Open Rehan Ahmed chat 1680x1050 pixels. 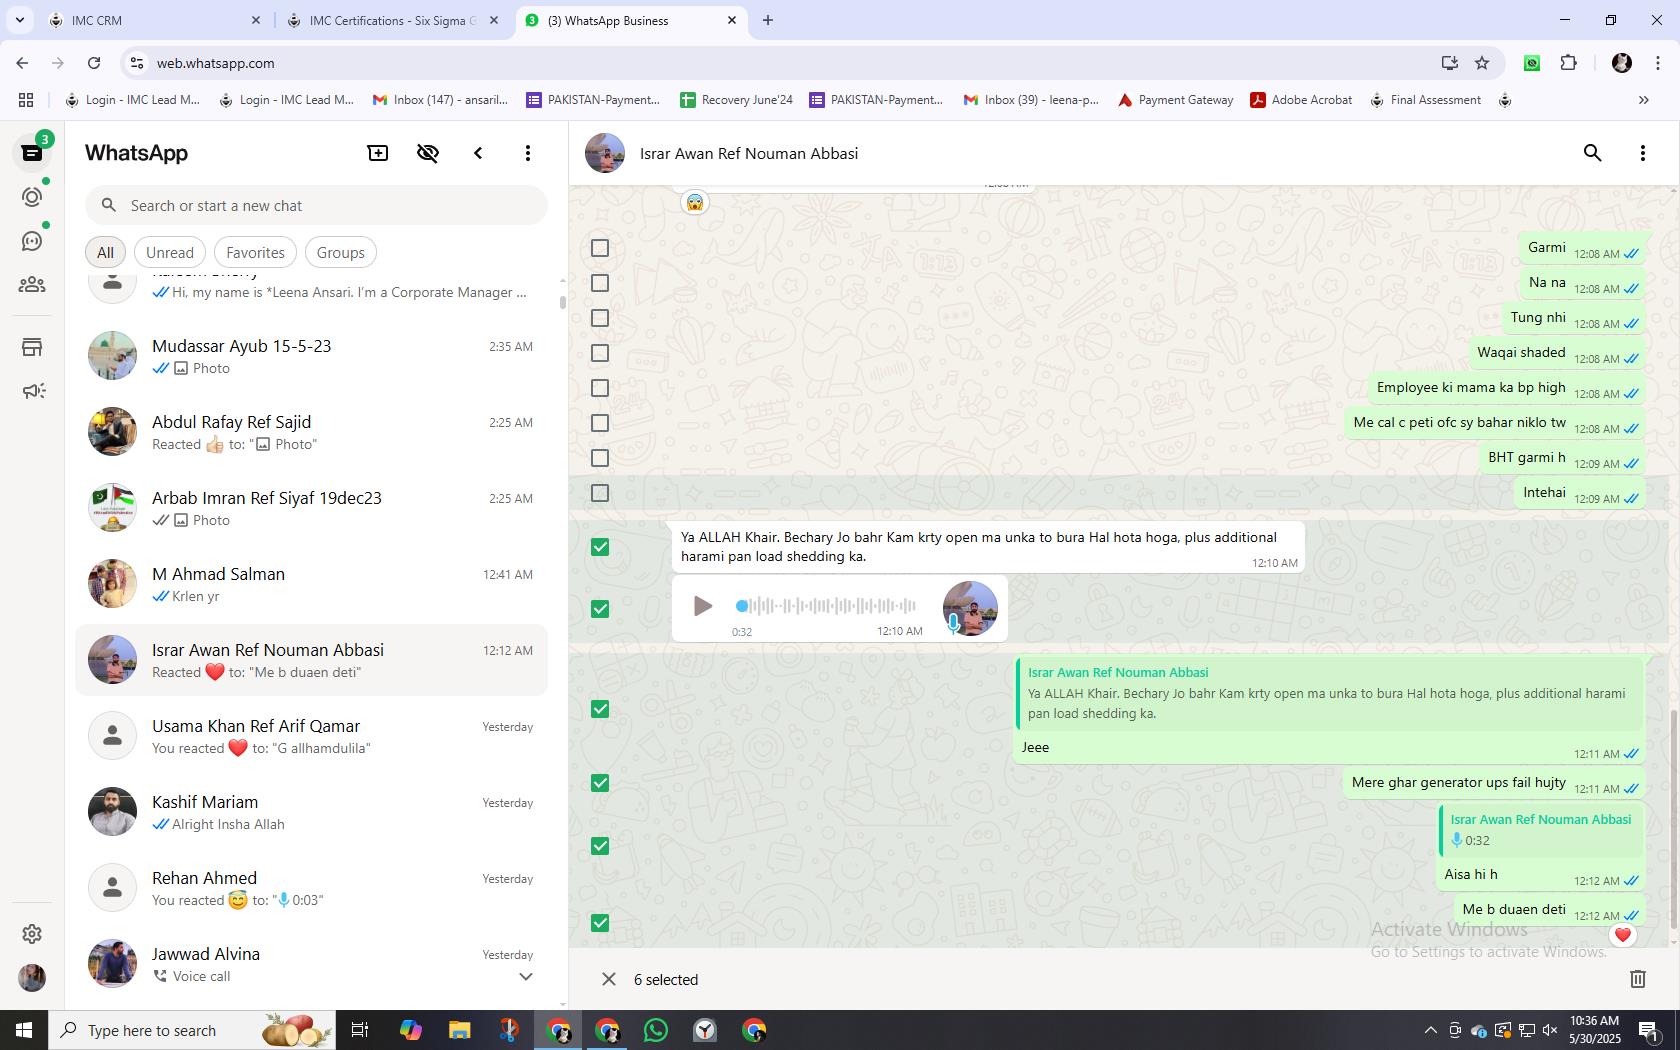pyautogui.click(x=311, y=888)
